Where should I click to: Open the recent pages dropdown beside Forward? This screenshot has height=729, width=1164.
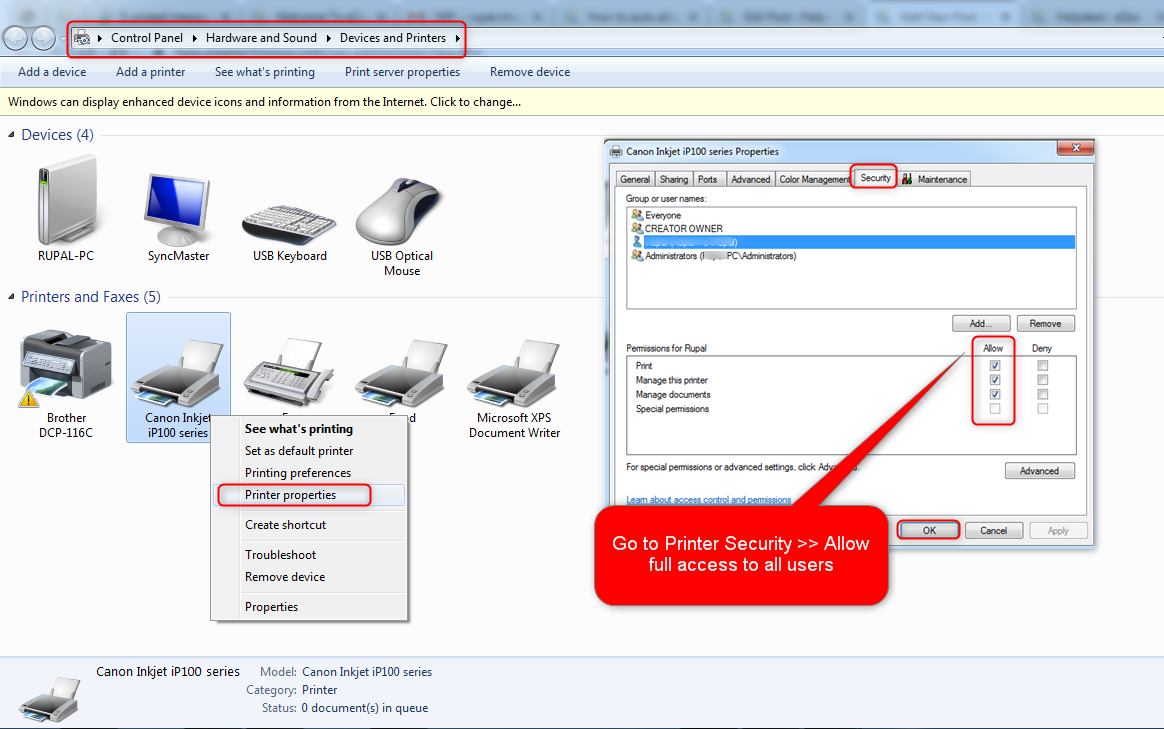[x=62, y=38]
